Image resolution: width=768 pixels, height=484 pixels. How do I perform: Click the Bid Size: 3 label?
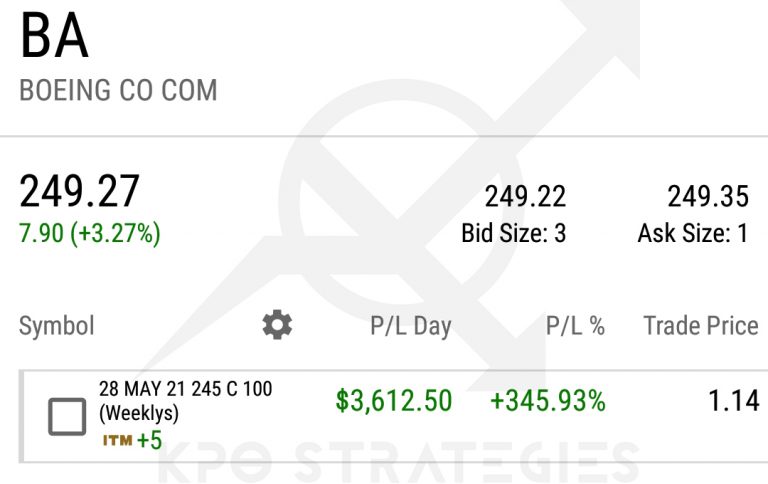pyautogui.click(x=513, y=233)
